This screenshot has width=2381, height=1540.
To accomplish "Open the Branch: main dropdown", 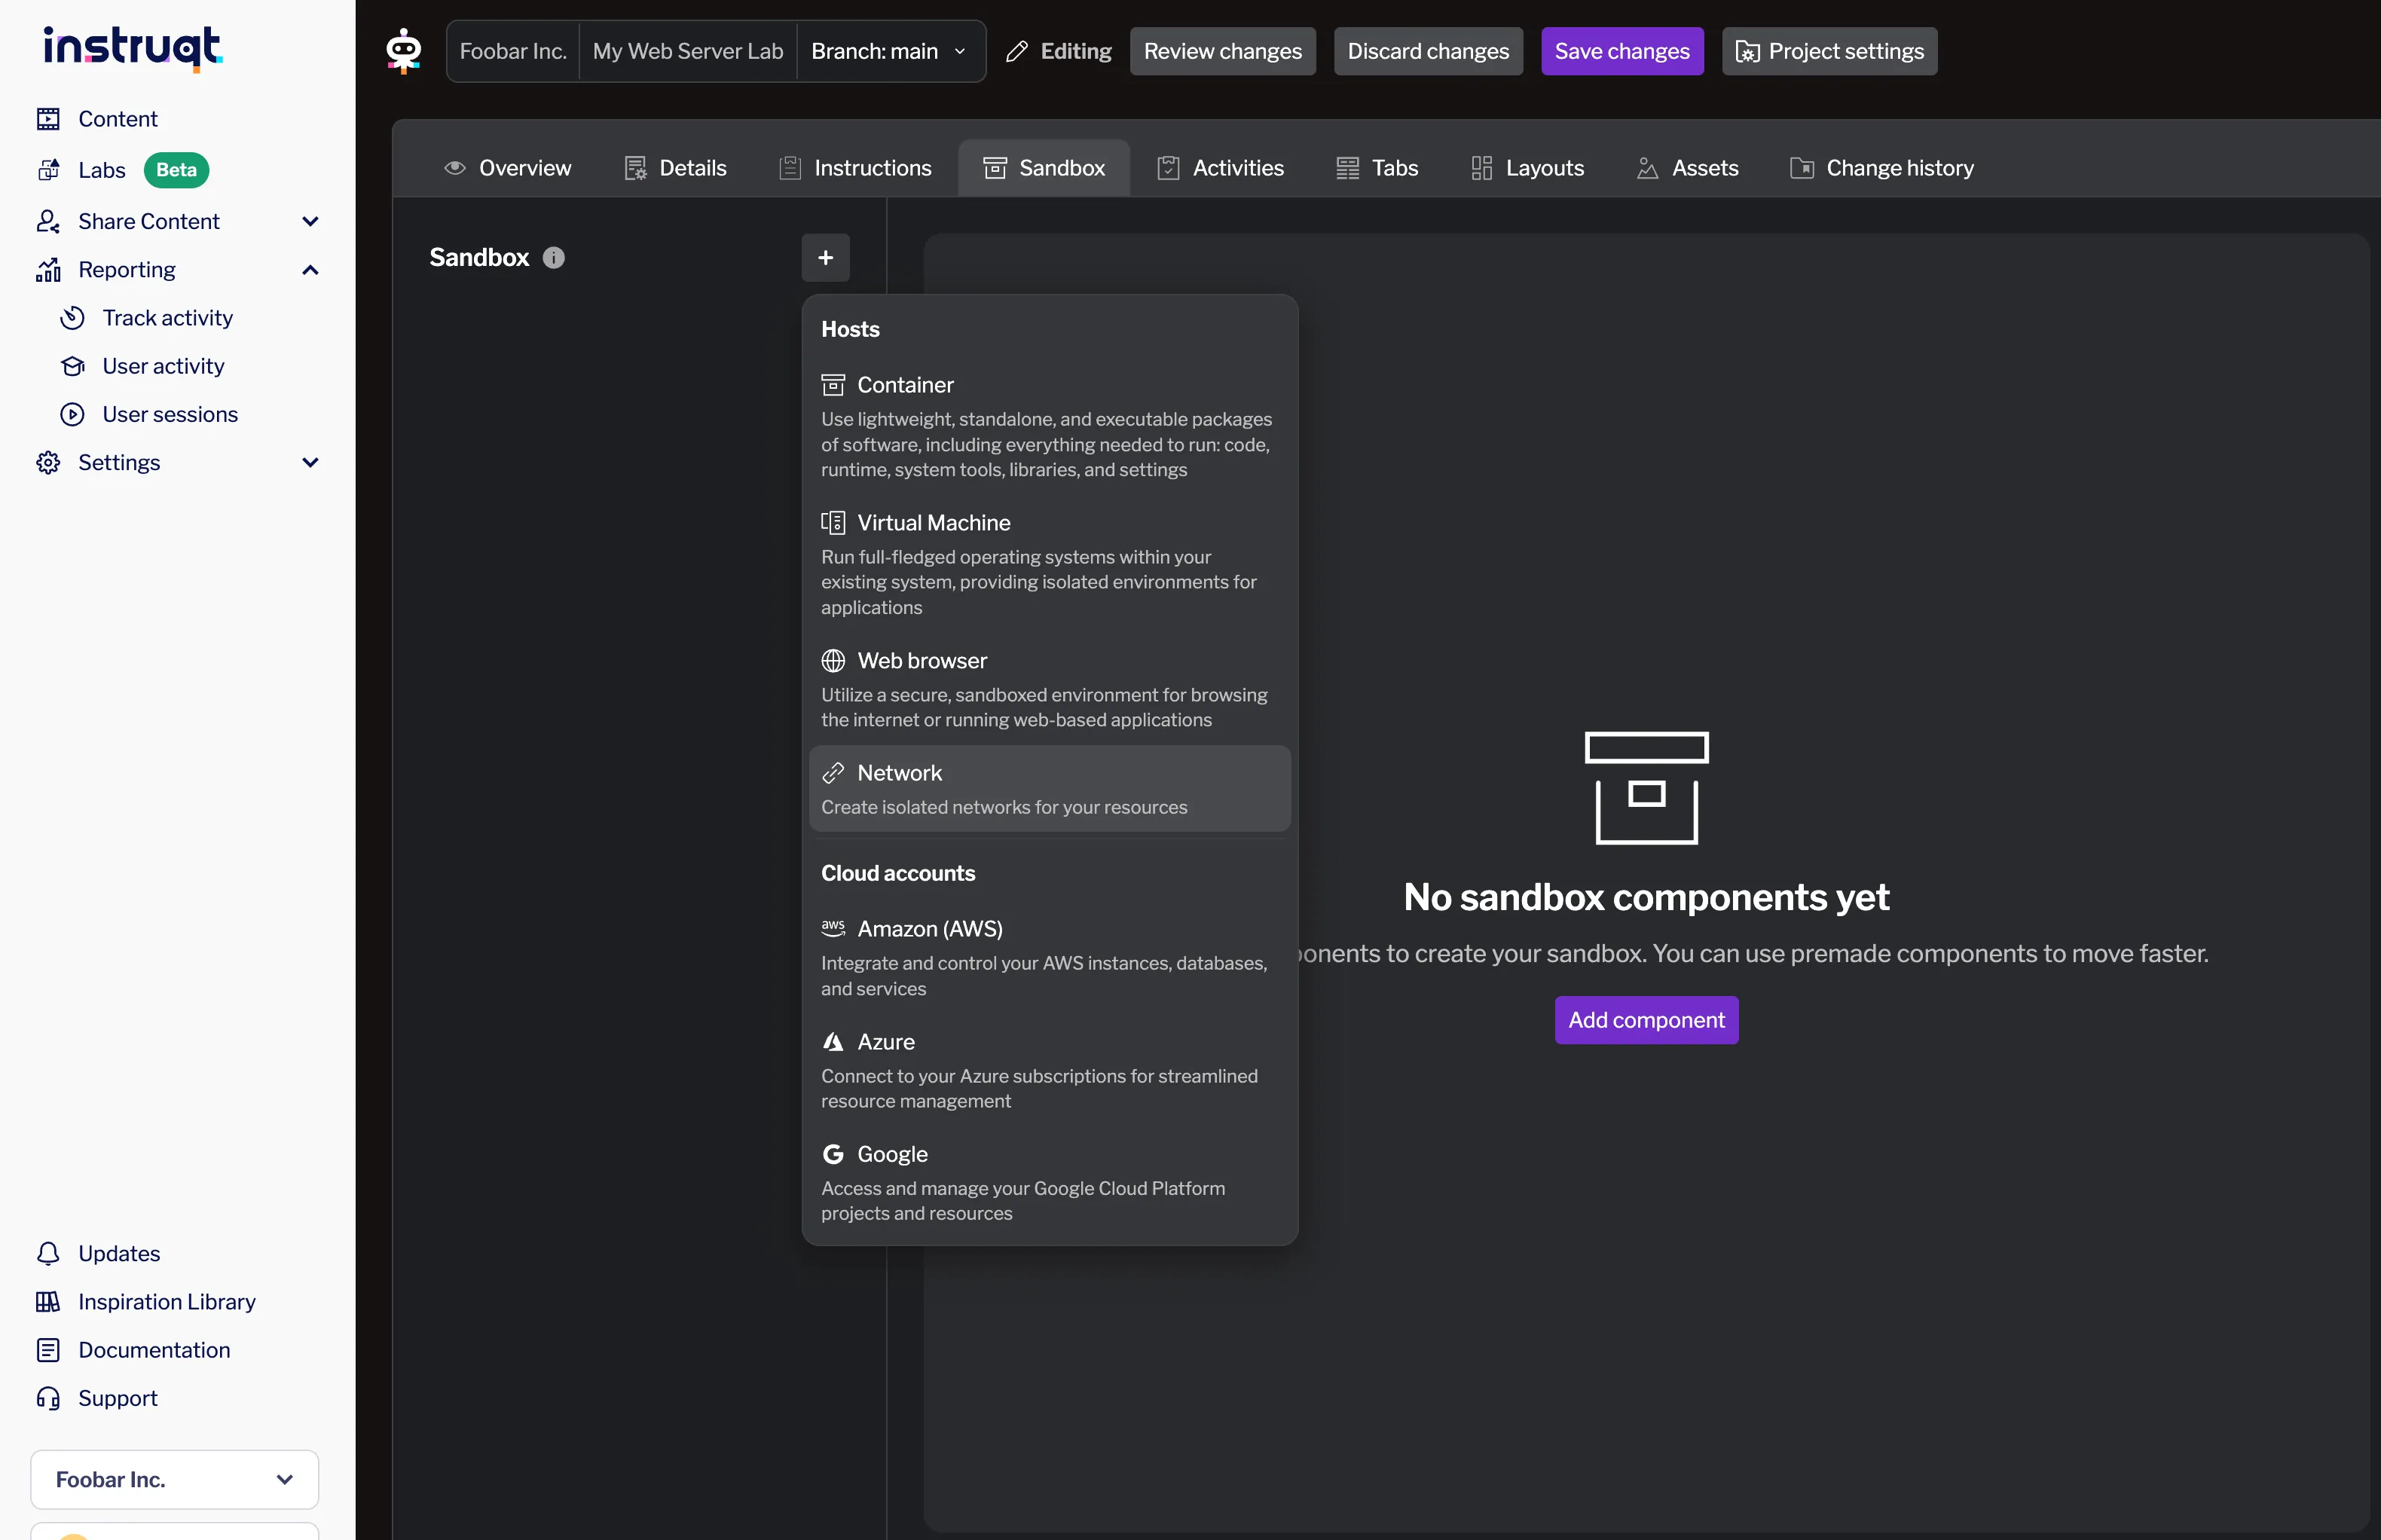I will tap(889, 51).
